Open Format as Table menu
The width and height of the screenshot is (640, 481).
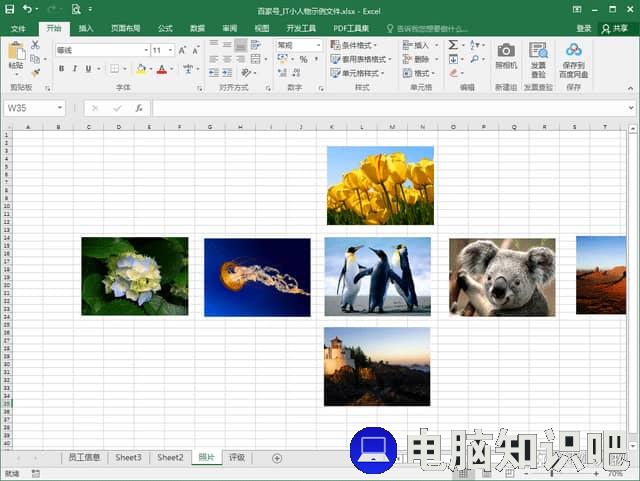[x=361, y=59]
